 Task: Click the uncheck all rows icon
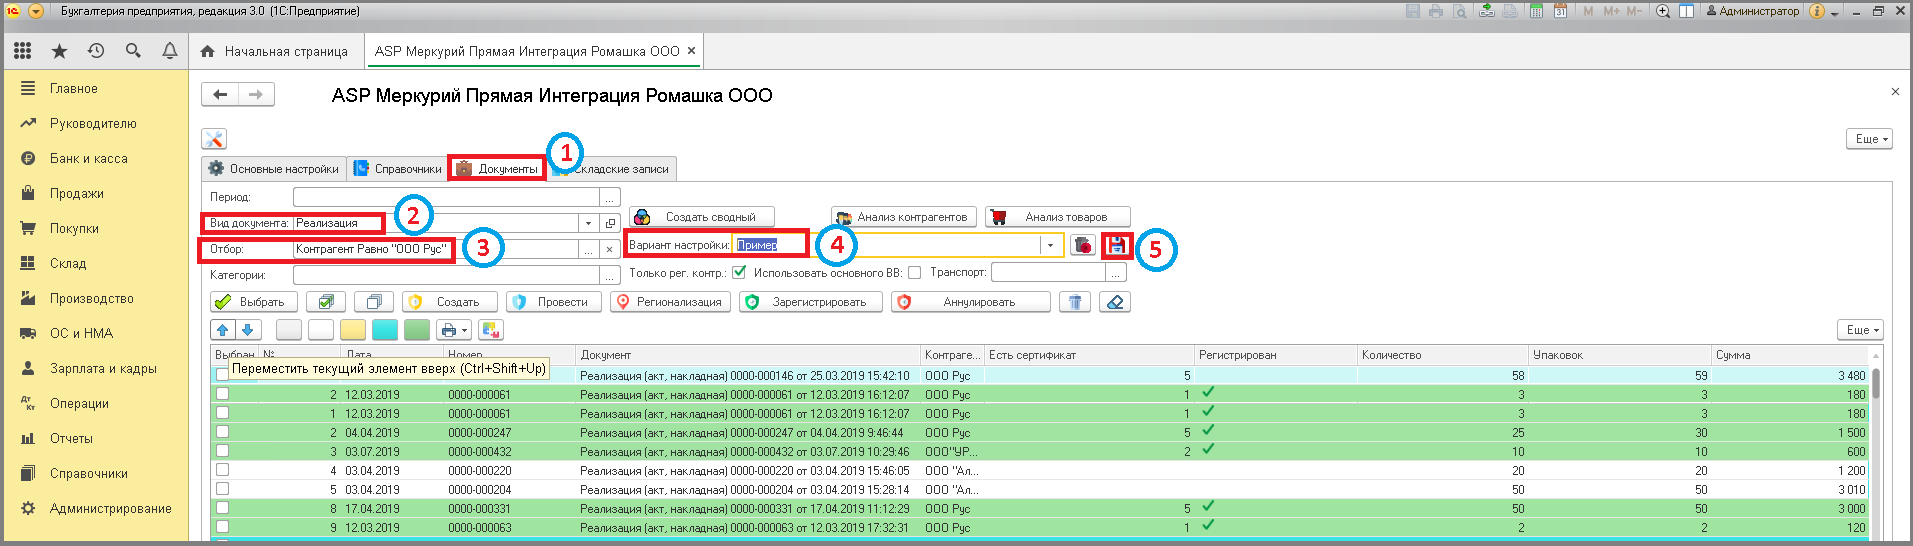point(375,302)
